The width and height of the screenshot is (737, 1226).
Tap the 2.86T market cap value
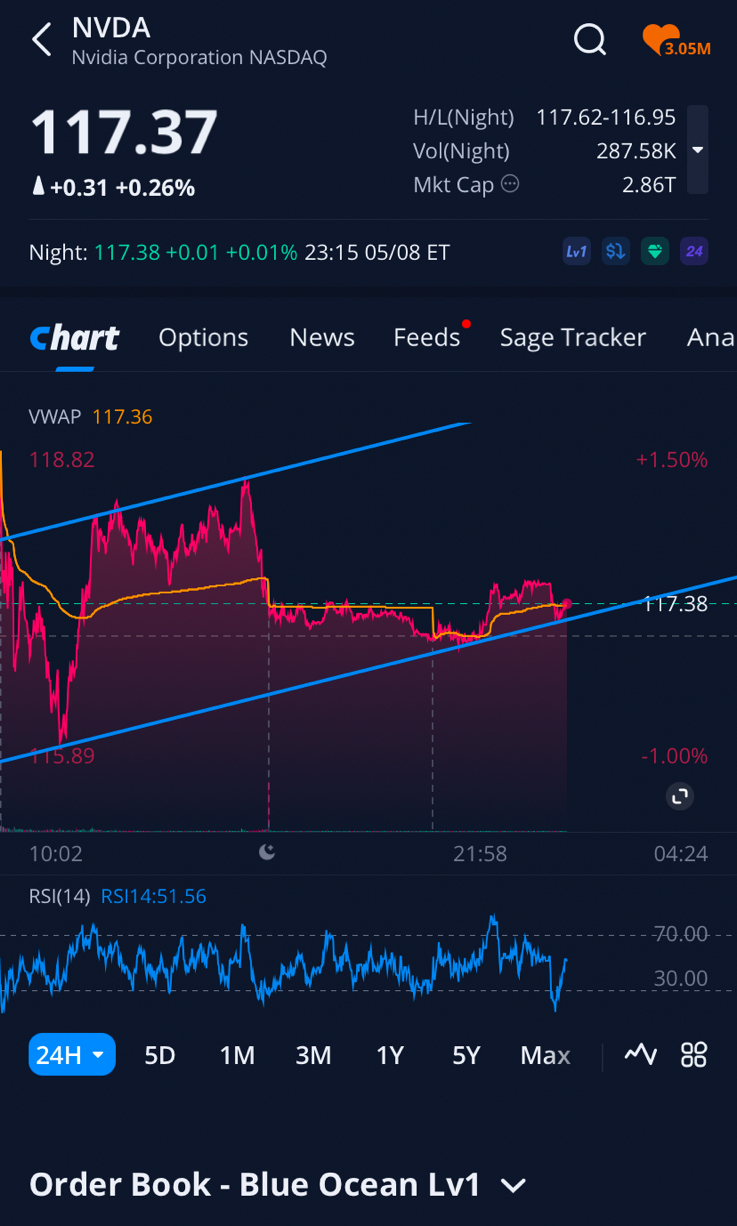click(649, 184)
